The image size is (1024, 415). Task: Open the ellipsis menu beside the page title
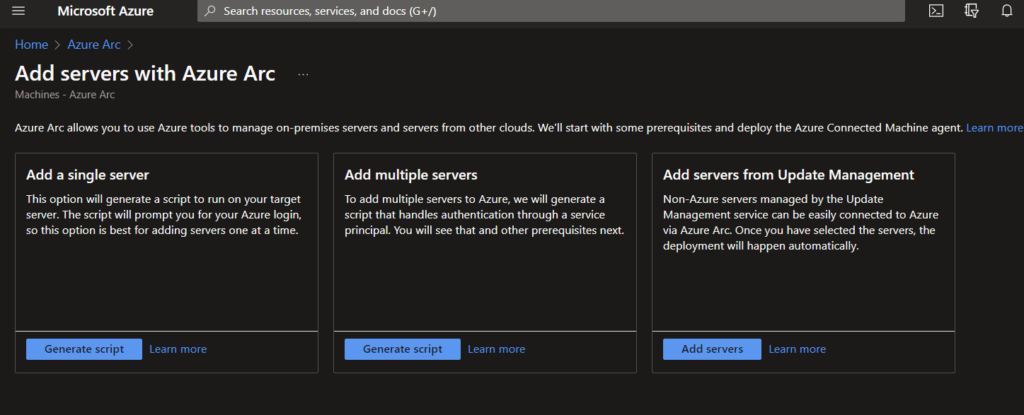pyautogui.click(x=303, y=75)
